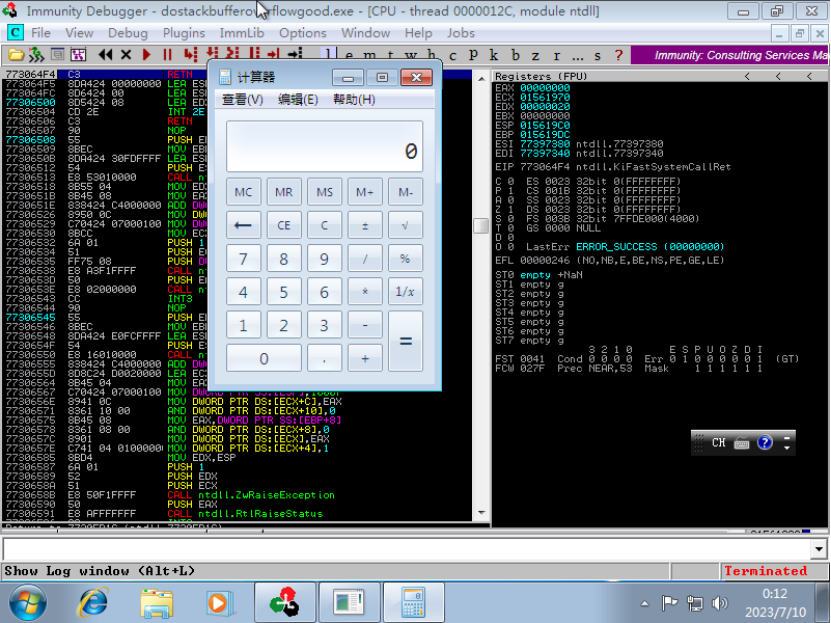Image resolution: width=831 pixels, height=623 pixels.
Task: Click the LastErr ERROR_SUCCESS text
Action: [x=625, y=247]
